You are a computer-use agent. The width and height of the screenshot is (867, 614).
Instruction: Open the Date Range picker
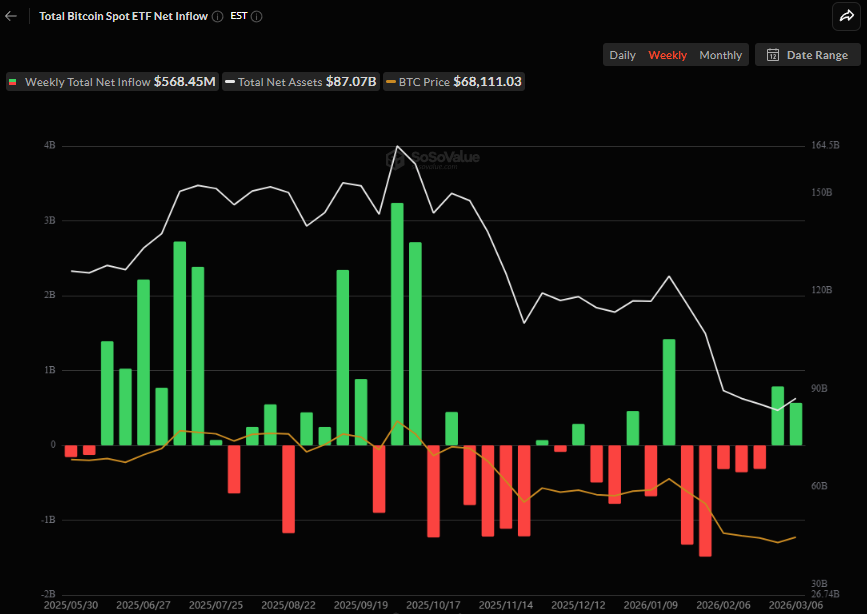click(x=808, y=55)
